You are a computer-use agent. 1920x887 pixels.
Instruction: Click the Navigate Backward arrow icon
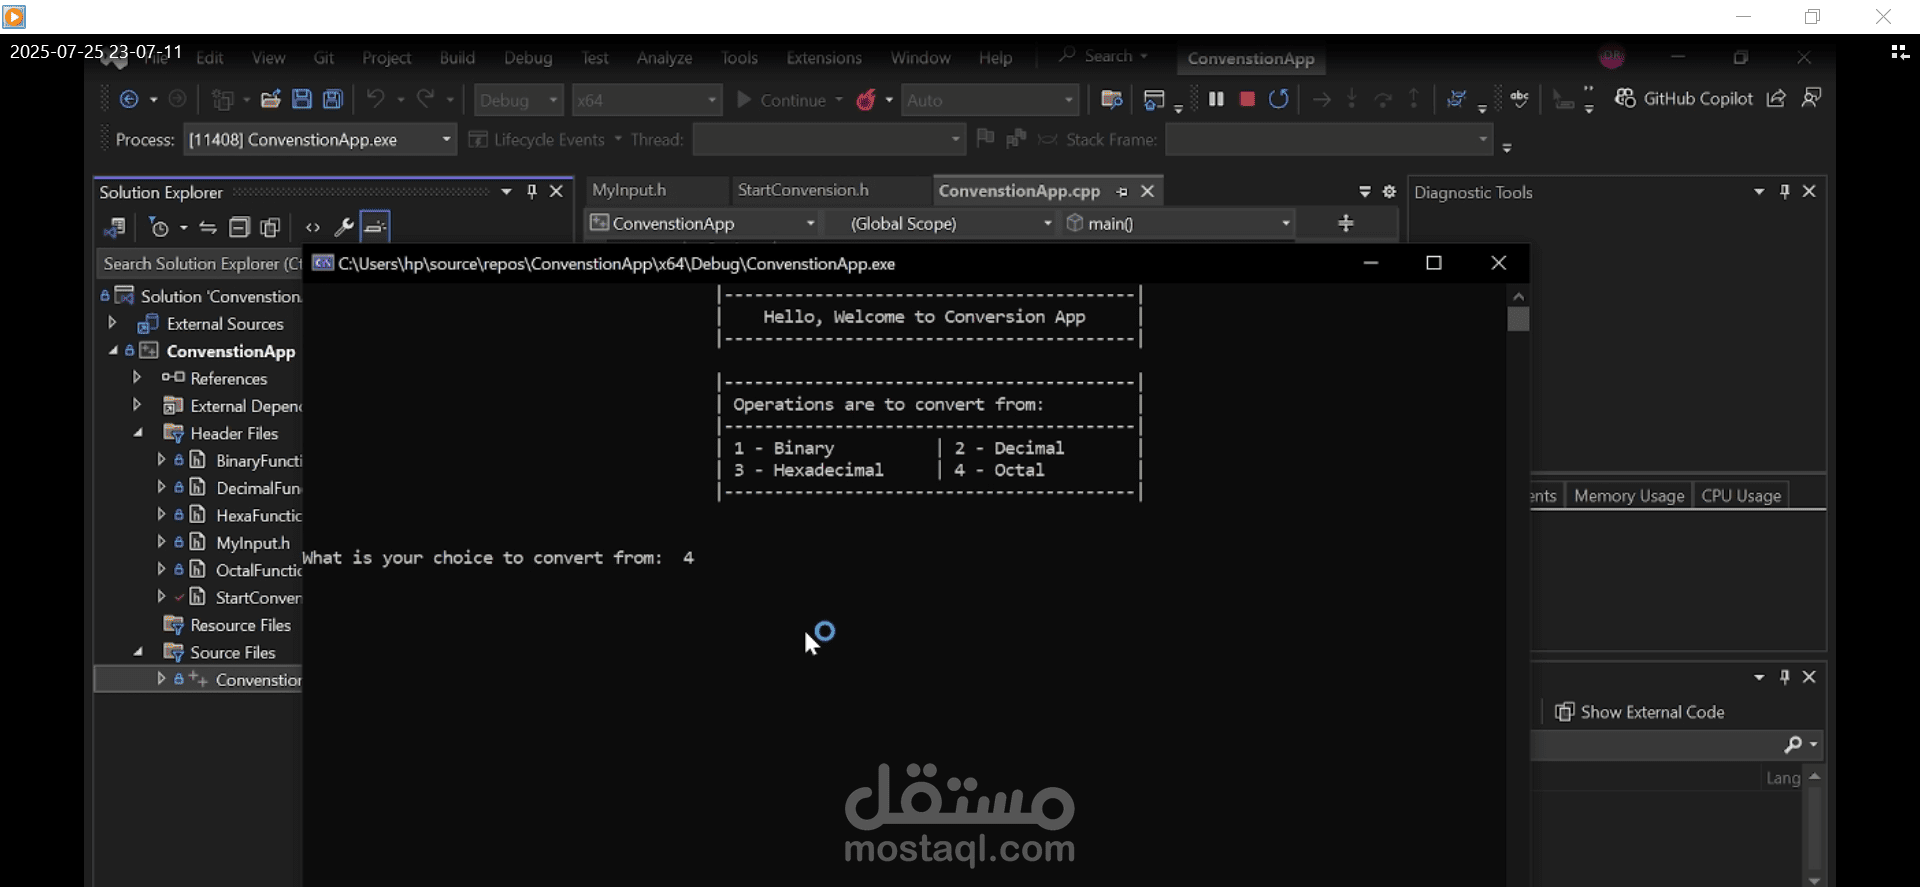point(129,99)
